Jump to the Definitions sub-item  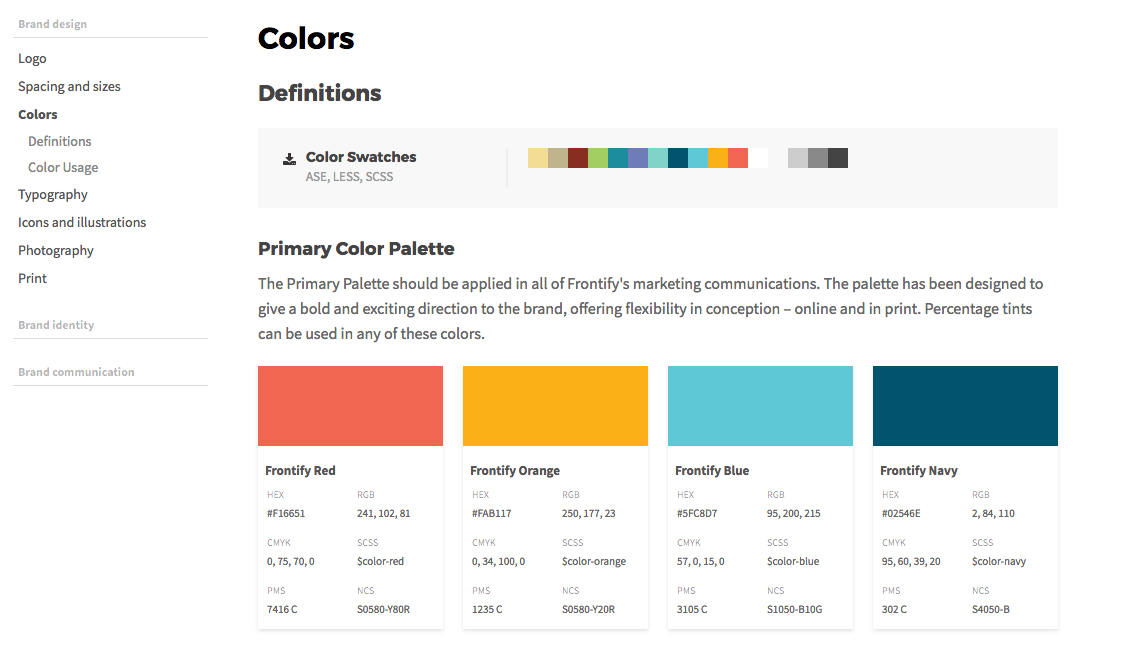click(60, 141)
